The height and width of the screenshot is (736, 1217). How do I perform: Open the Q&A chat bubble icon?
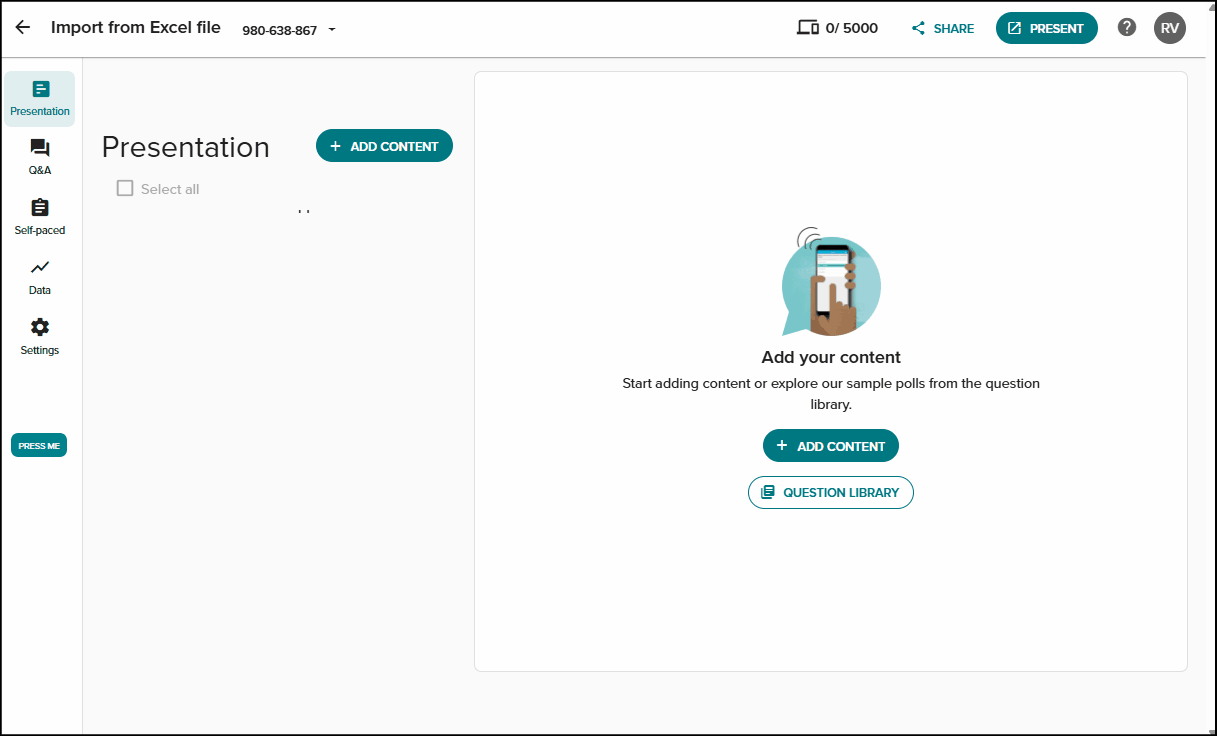point(40,148)
